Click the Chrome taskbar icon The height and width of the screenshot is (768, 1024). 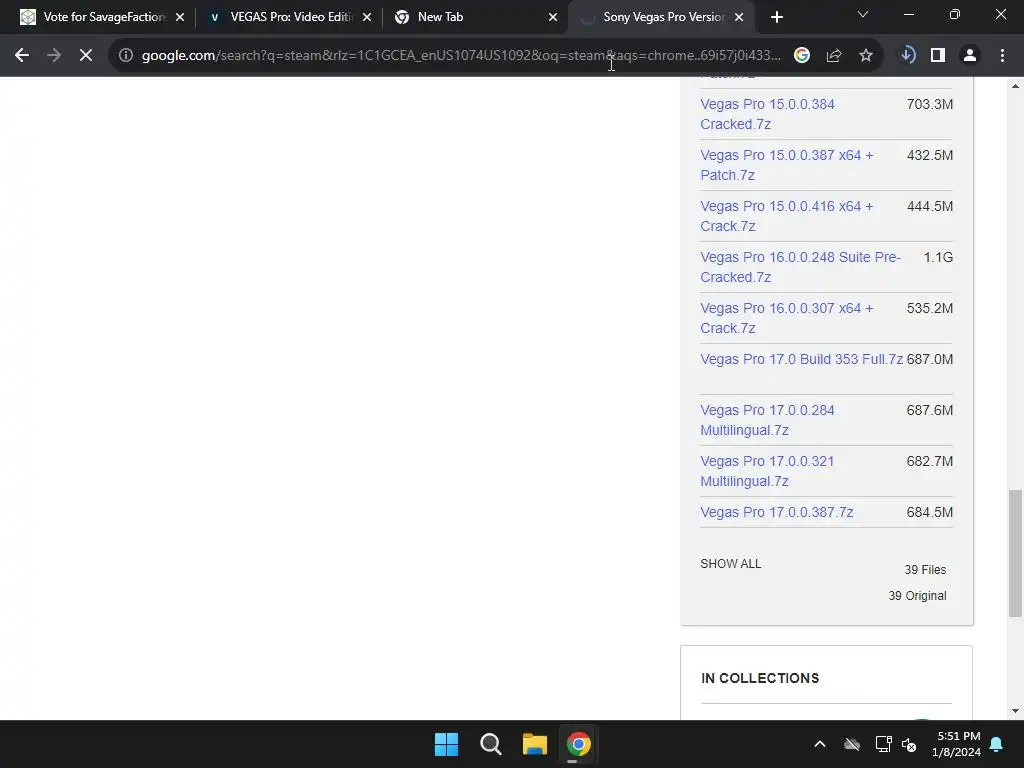pos(578,744)
